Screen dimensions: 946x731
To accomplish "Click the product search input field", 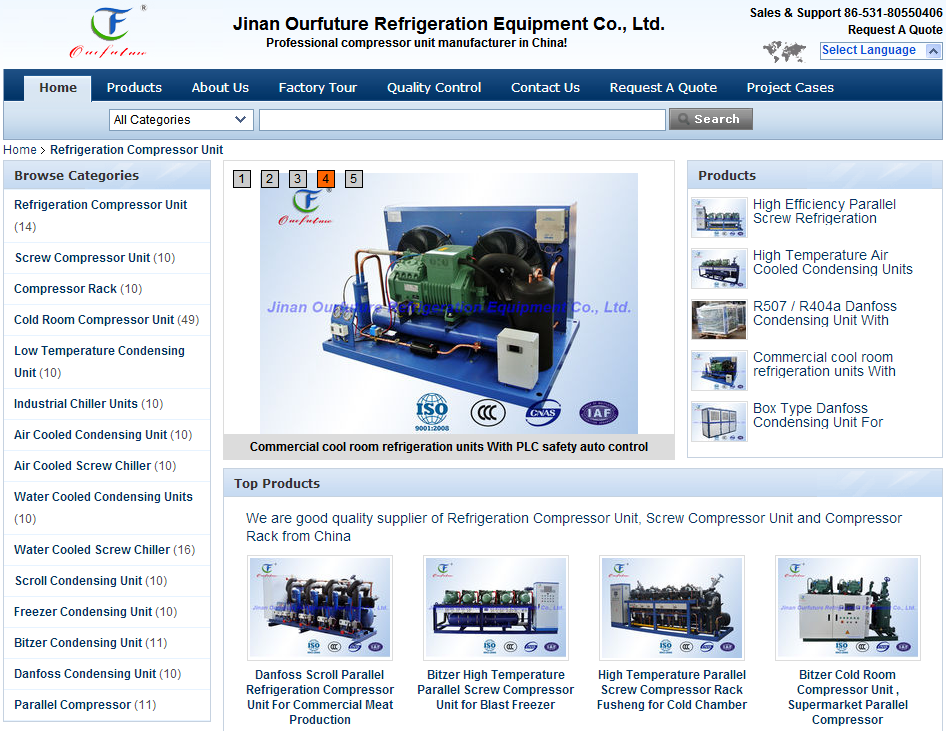I will point(462,119).
